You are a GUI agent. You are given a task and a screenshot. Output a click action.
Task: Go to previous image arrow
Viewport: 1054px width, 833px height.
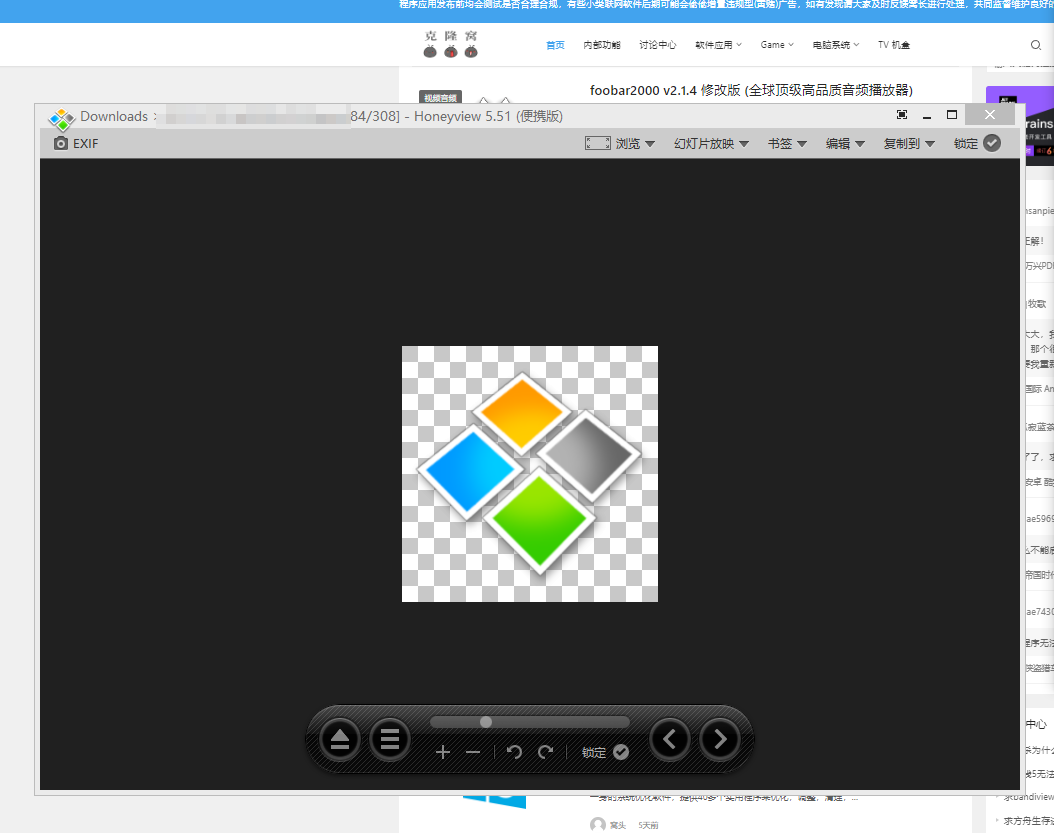click(670, 740)
